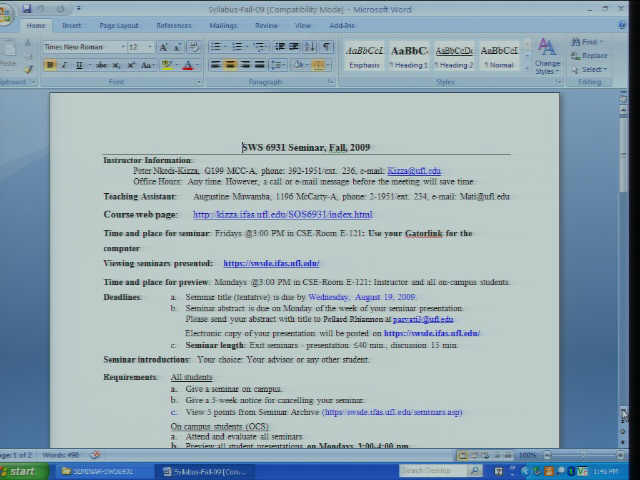This screenshot has height=480, width=640.
Task: Click Shrink Font icon
Action: click(x=177, y=47)
